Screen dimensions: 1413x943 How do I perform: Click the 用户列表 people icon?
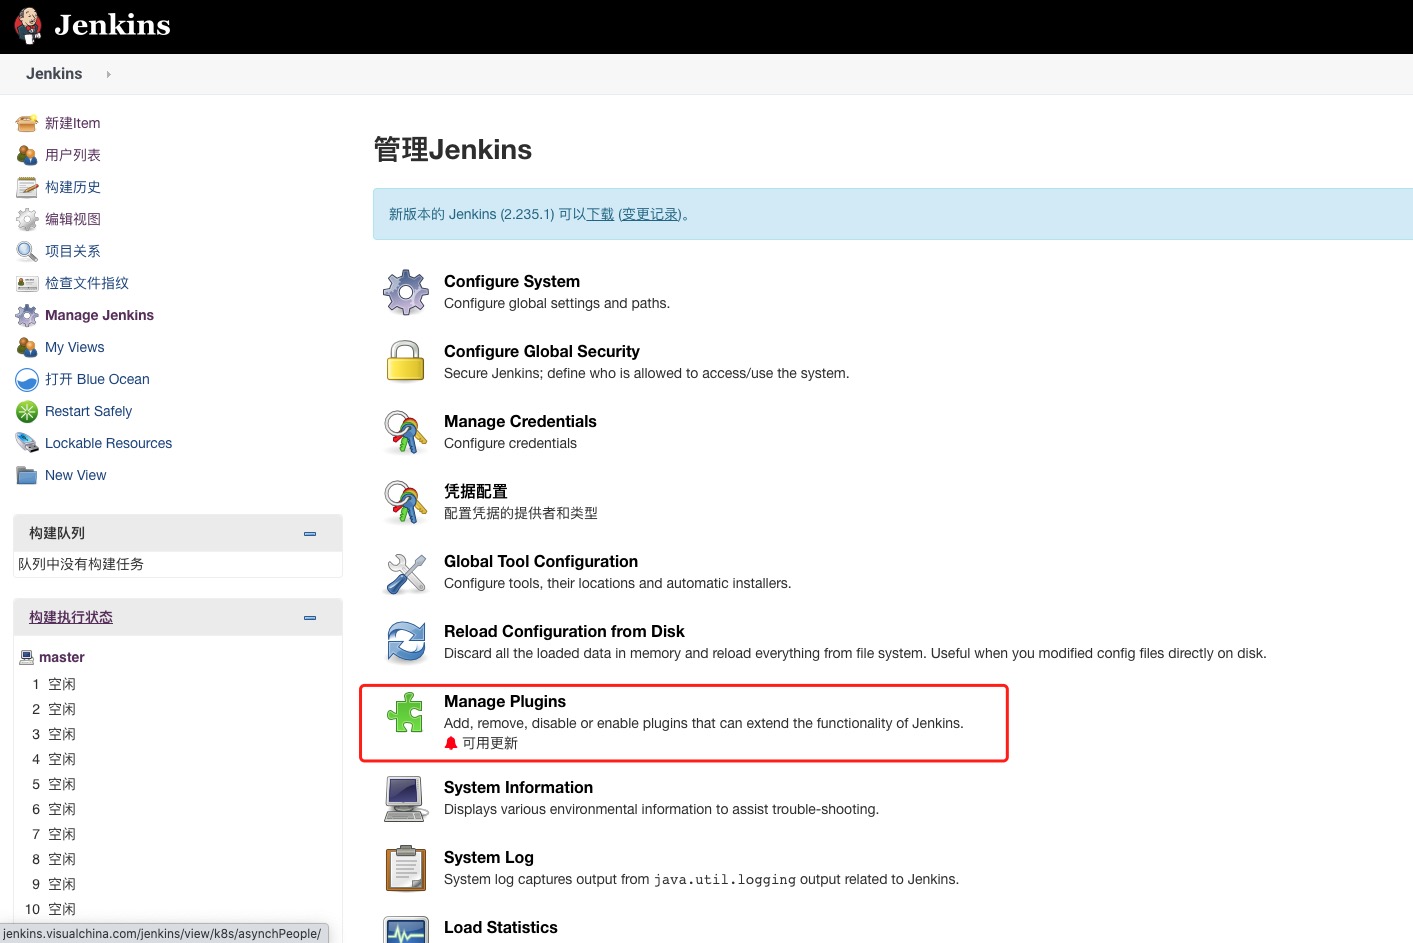(27, 155)
